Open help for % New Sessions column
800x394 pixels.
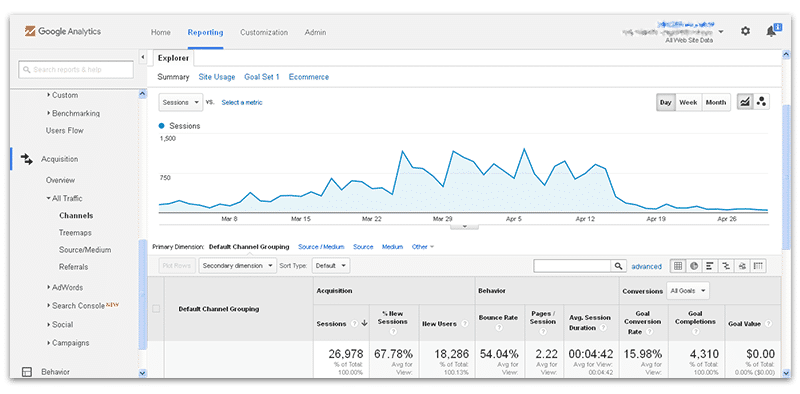[393, 332]
